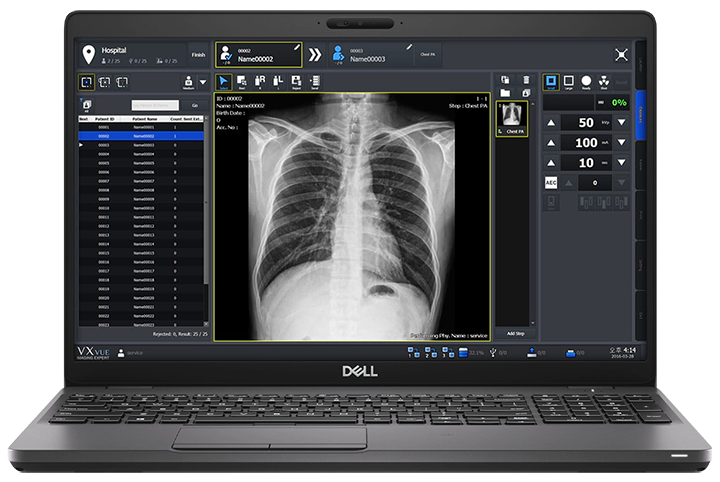Click the Send image icon
Viewport: 720px width, 482px height.
click(x=315, y=82)
